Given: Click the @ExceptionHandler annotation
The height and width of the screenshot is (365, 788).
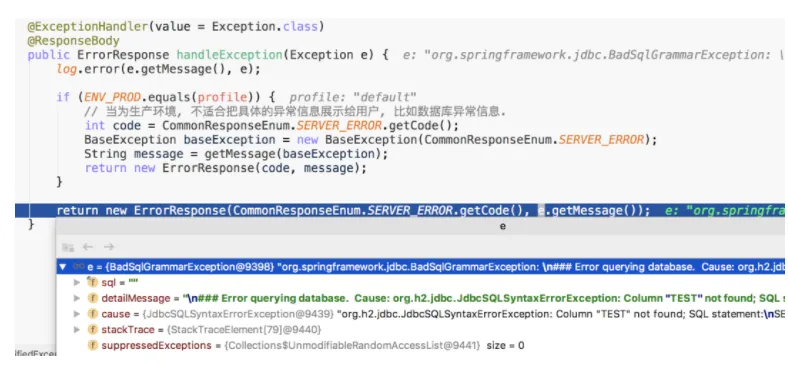Looking at the screenshot, I should coord(88,26).
